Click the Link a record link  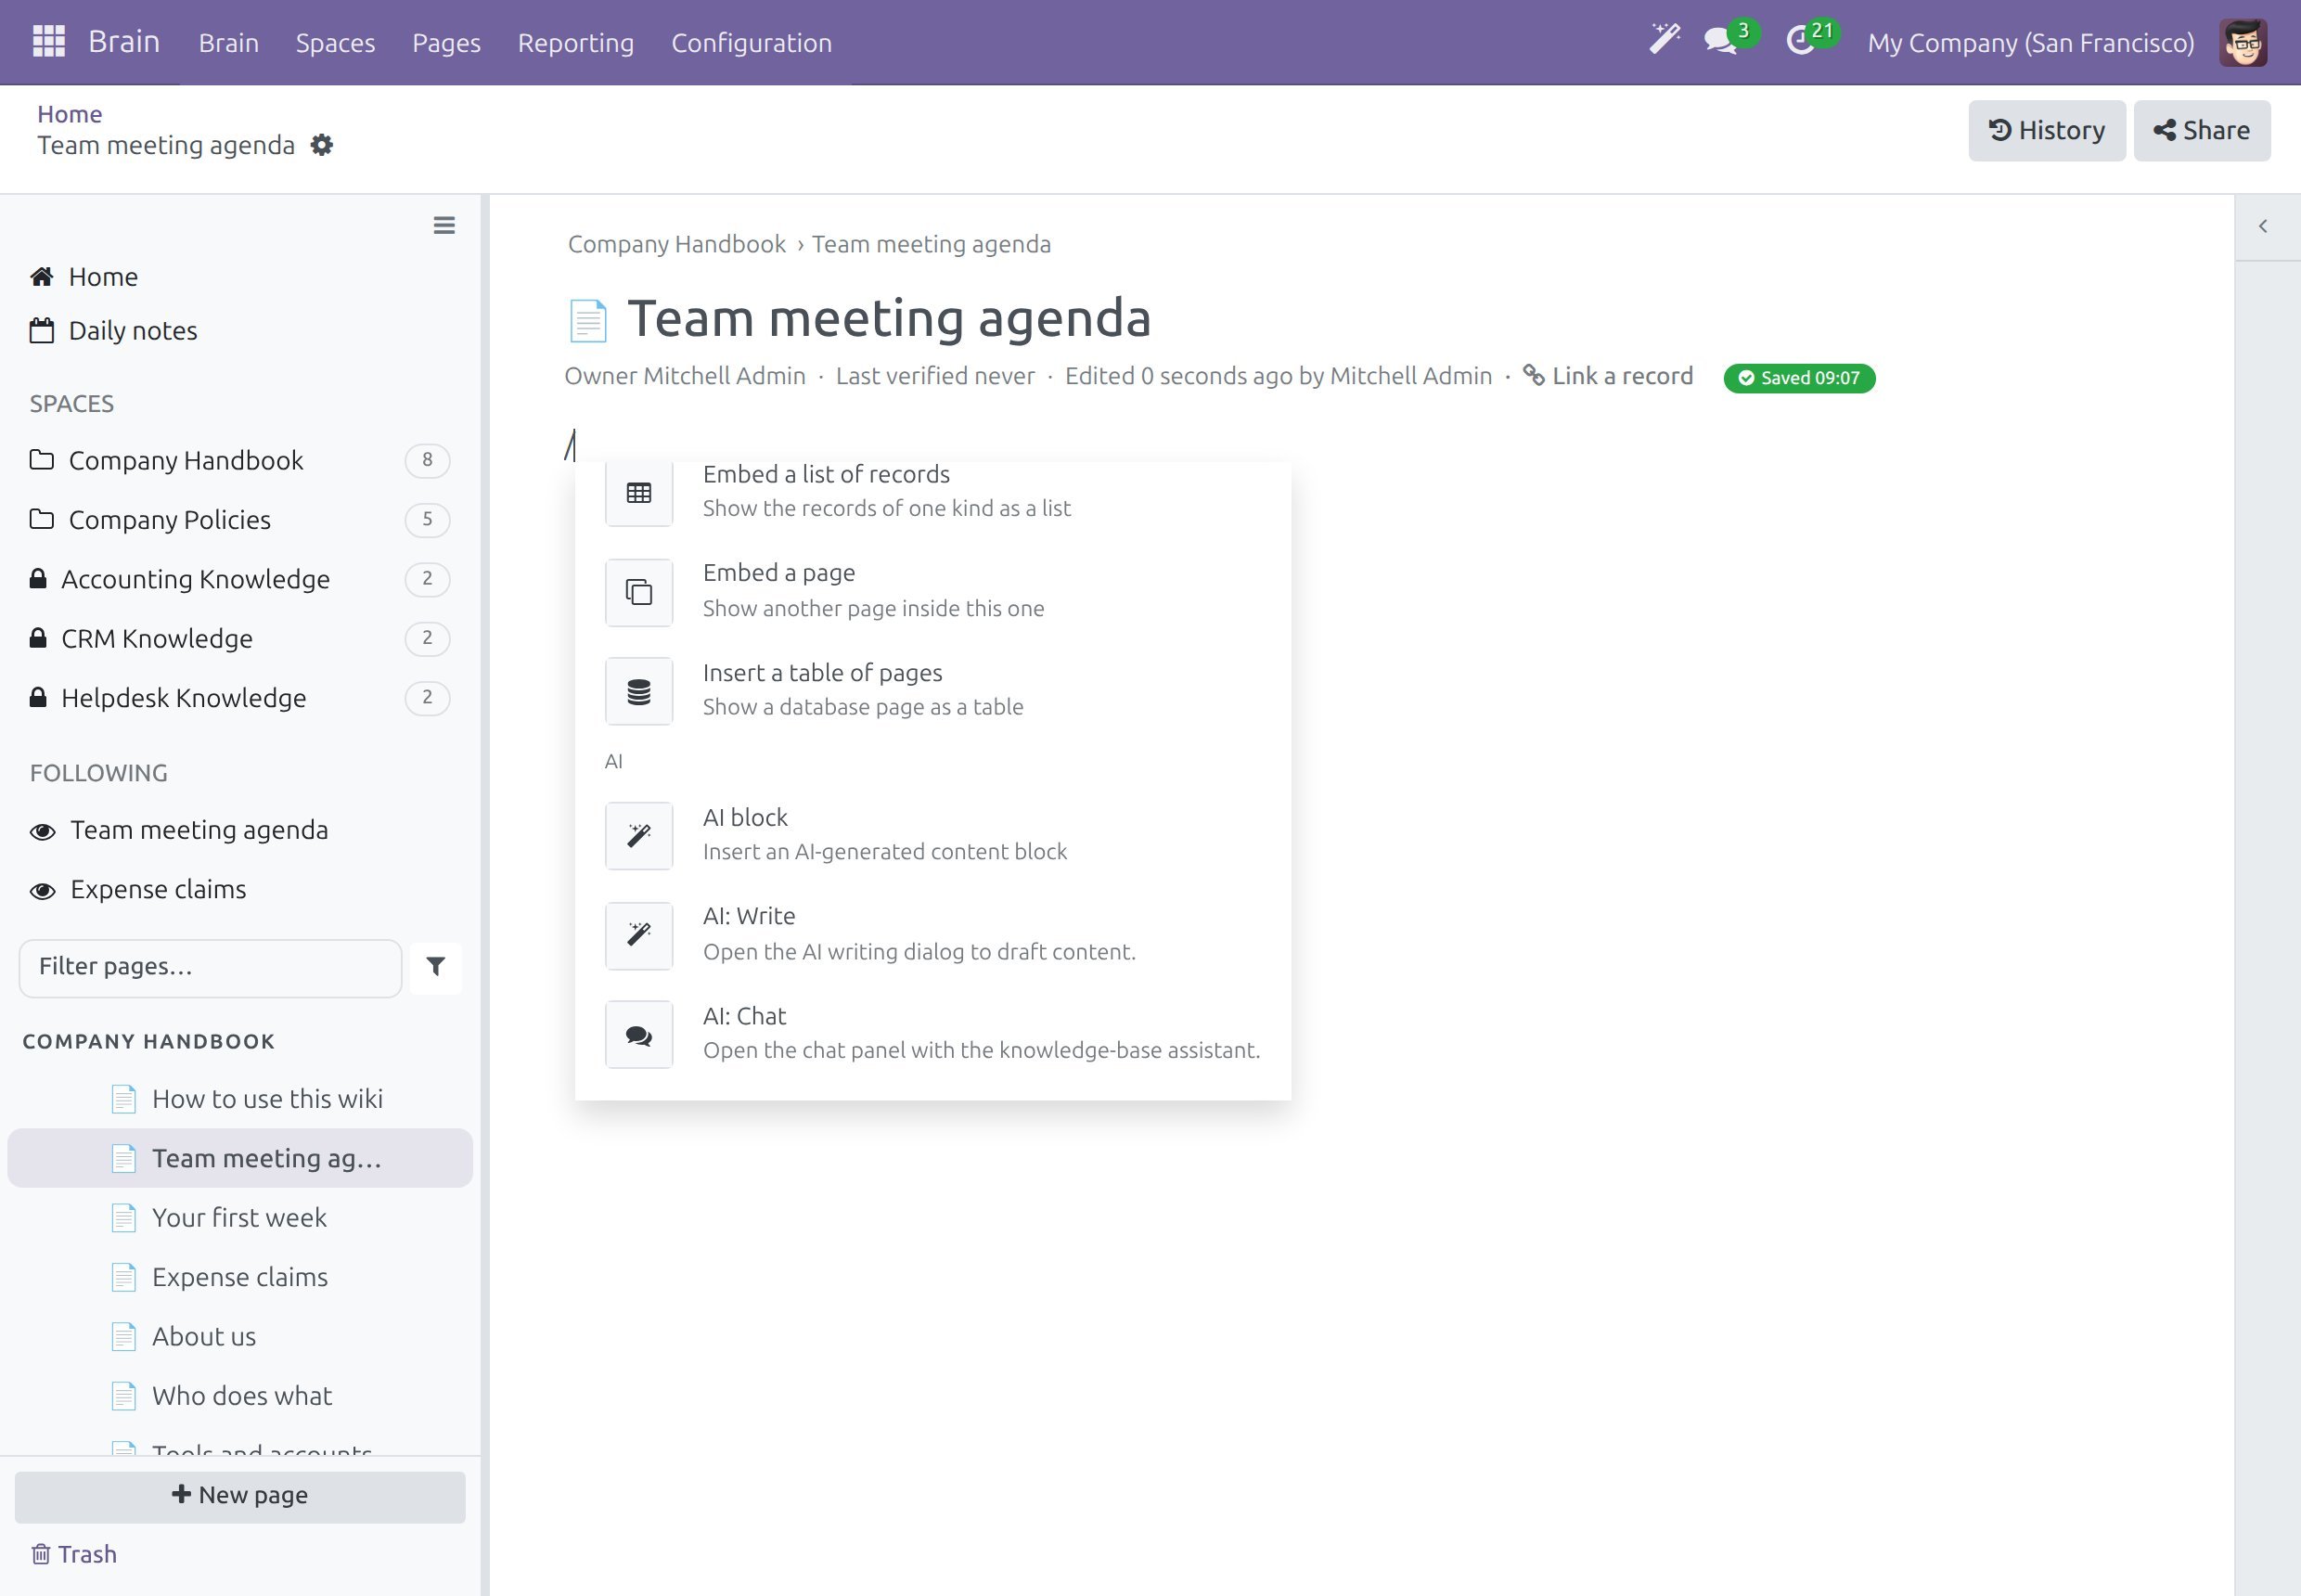[x=1608, y=375]
